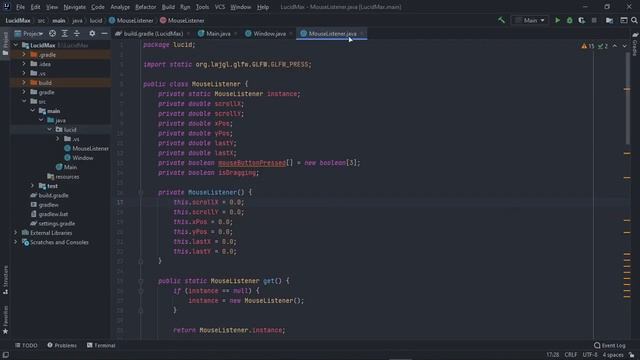
Task: Close the MouseListener.java tab
Action: (x=362, y=33)
